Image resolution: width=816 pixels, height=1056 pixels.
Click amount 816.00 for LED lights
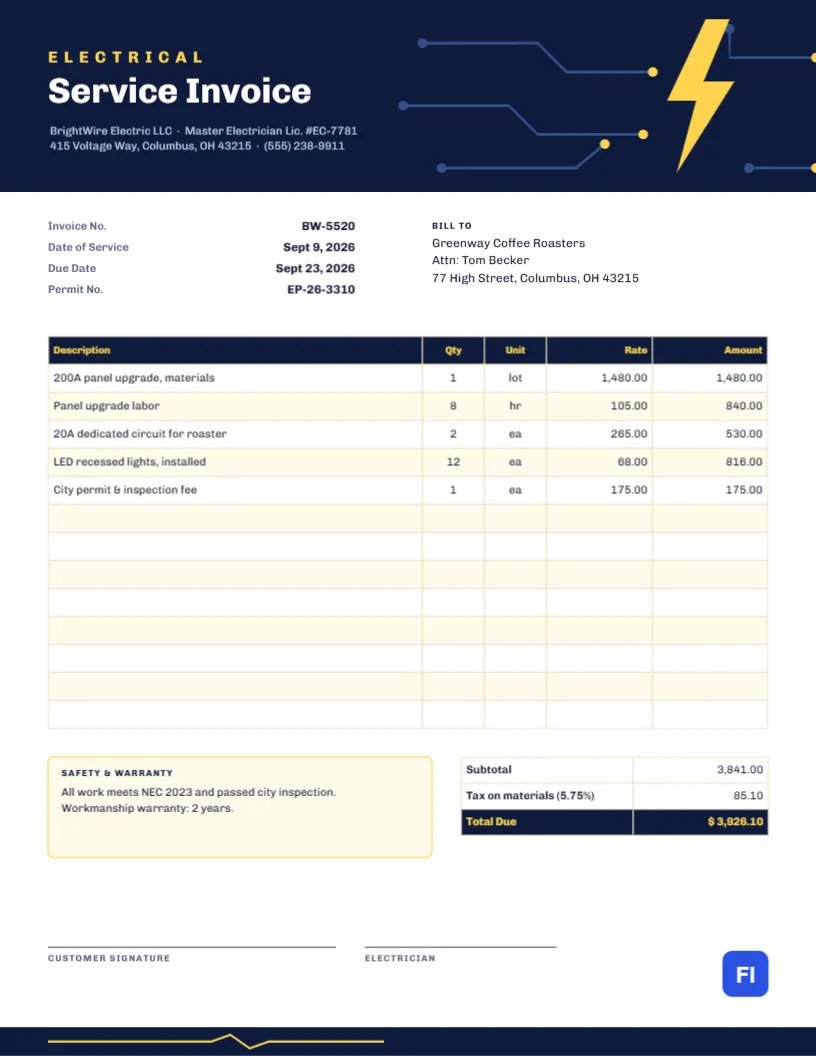pos(744,462)
